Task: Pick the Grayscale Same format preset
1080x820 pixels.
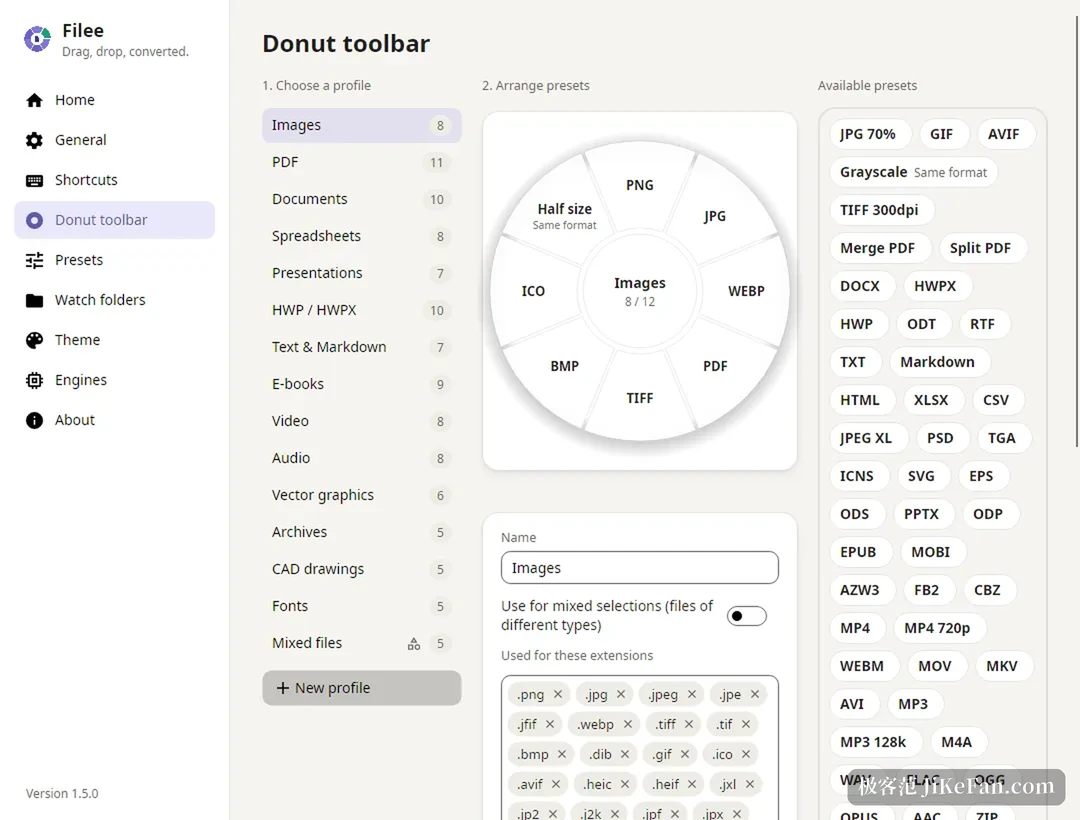Action: tap(913, 172)
